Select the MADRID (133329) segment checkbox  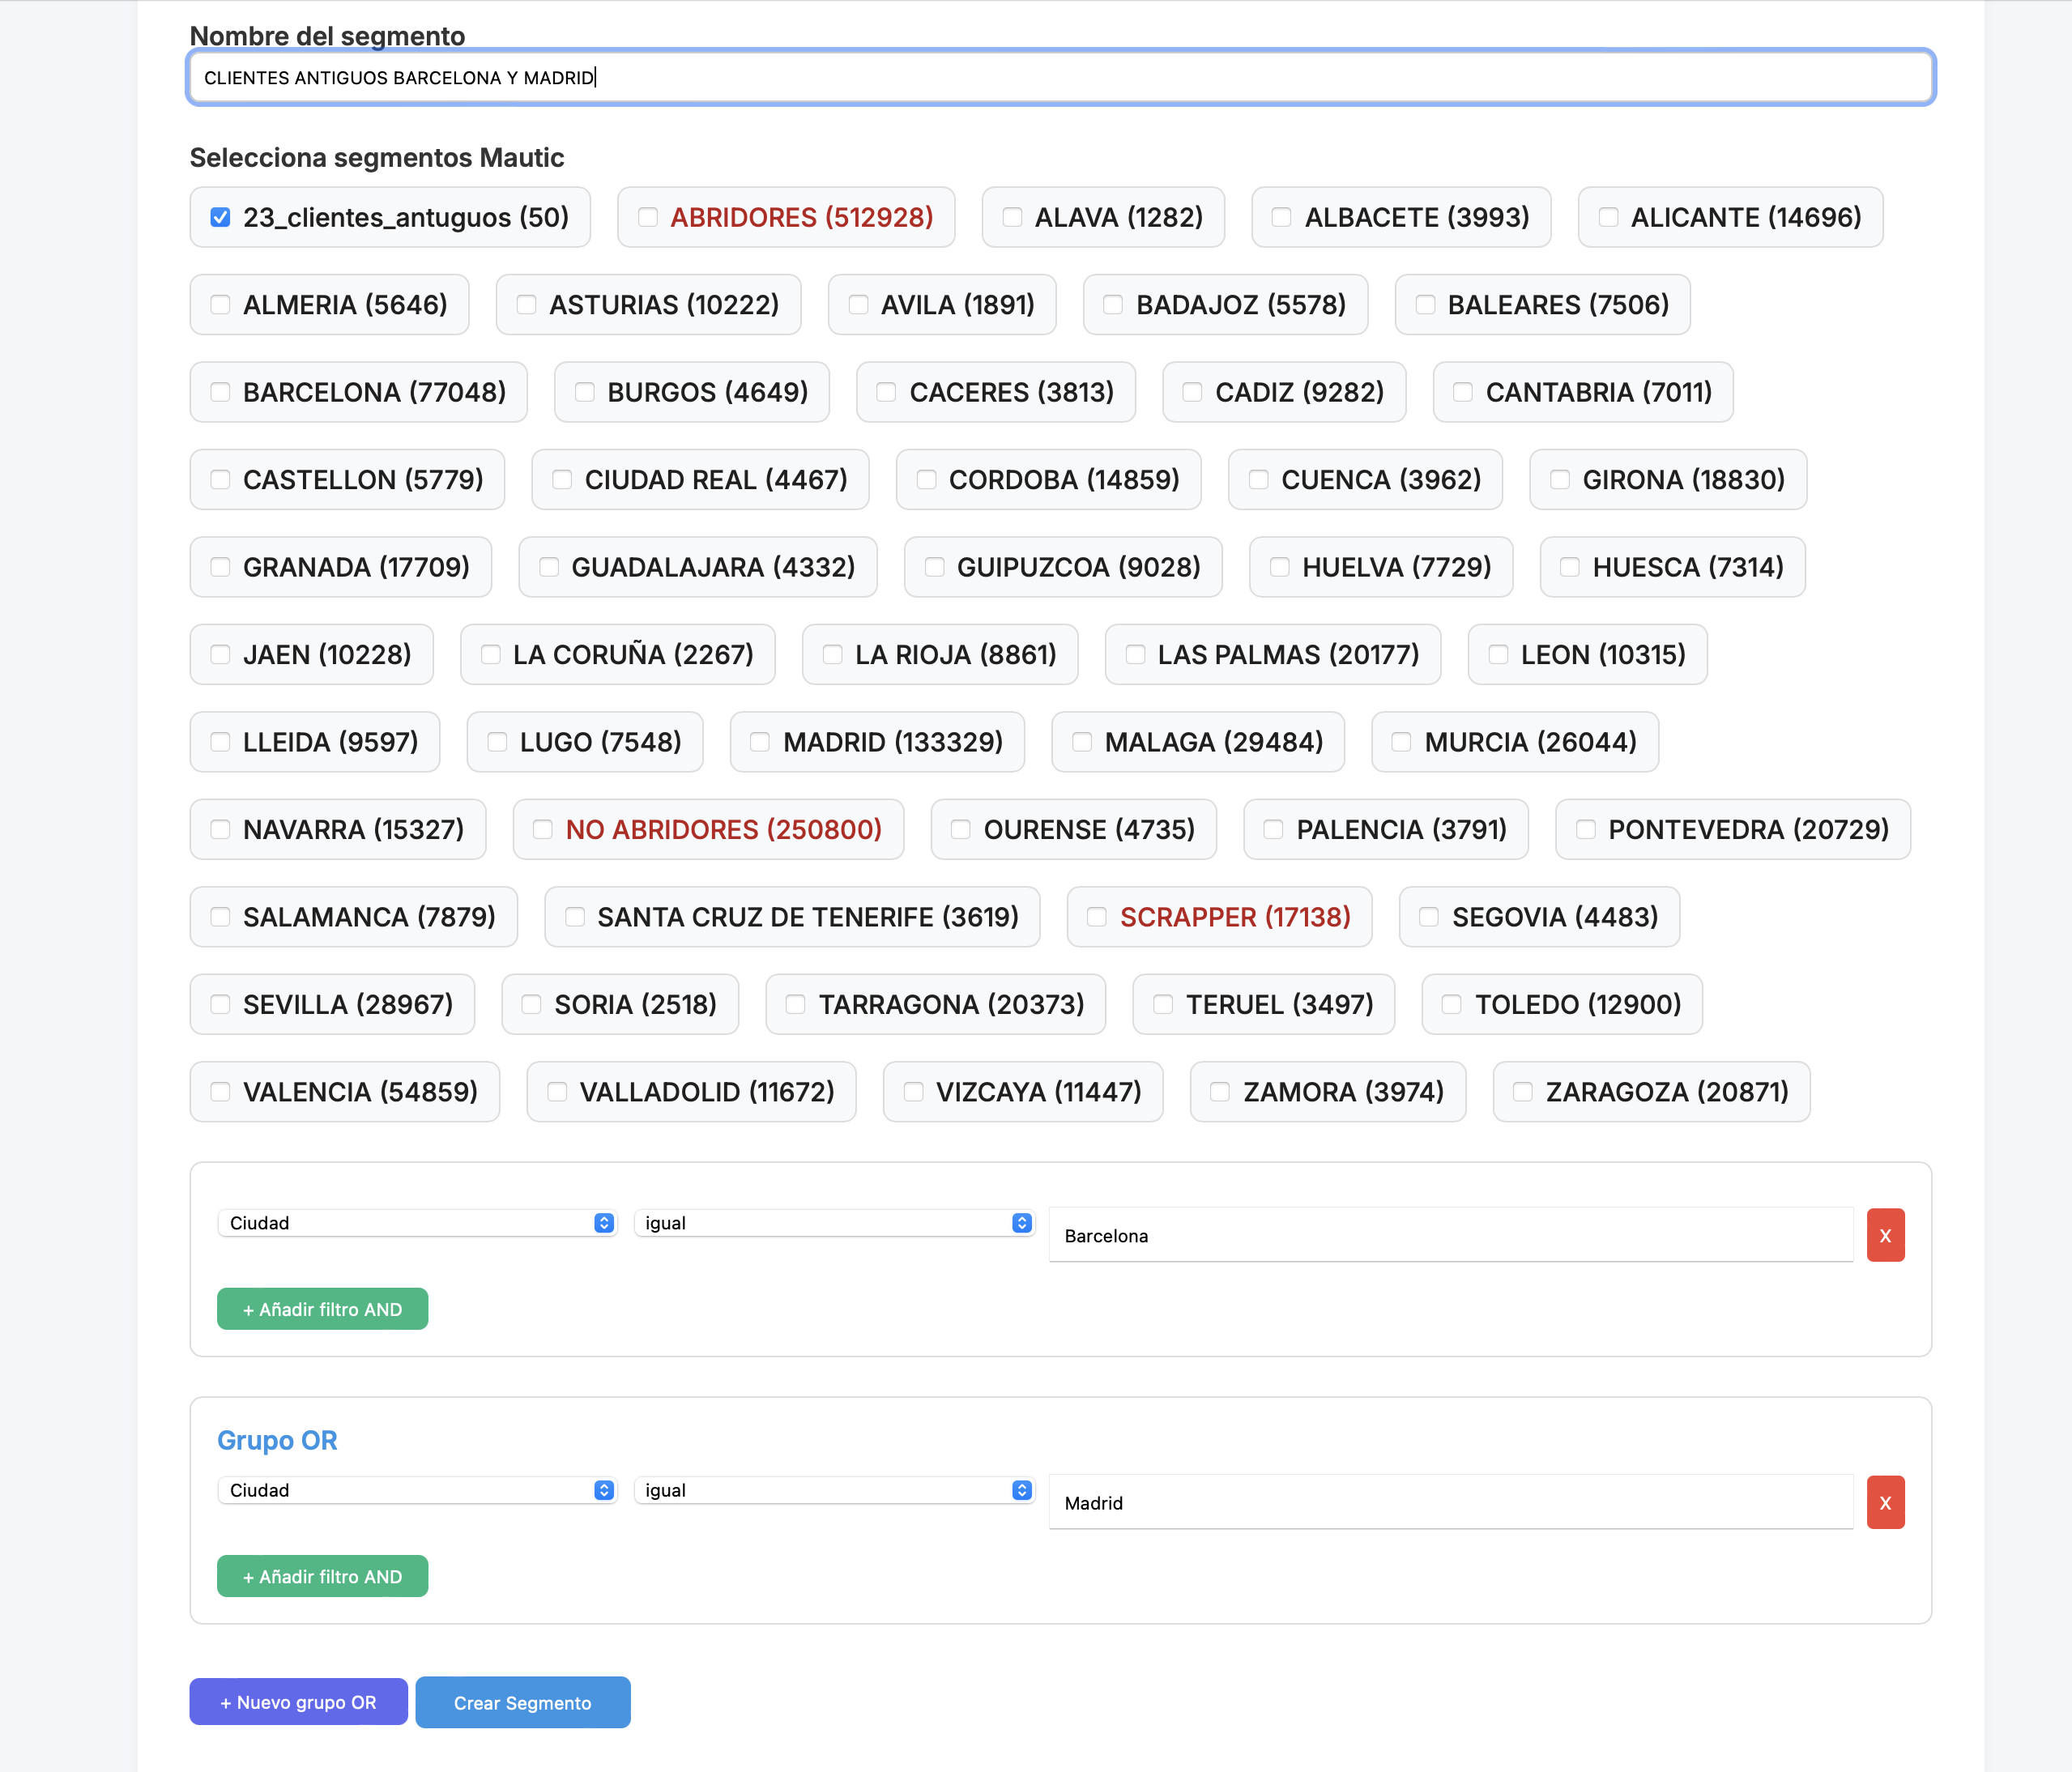point(760,742)
